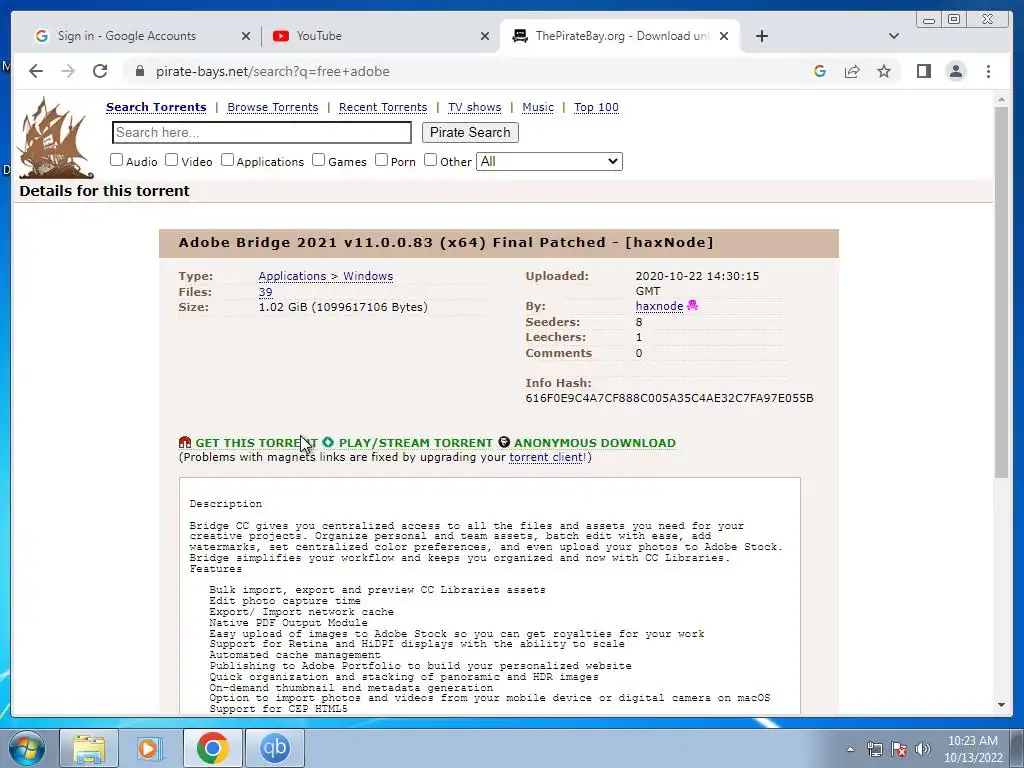Screen dimensions: 1024x768
Task: Enable the Applications checkbox
Action: coord(227,160)
